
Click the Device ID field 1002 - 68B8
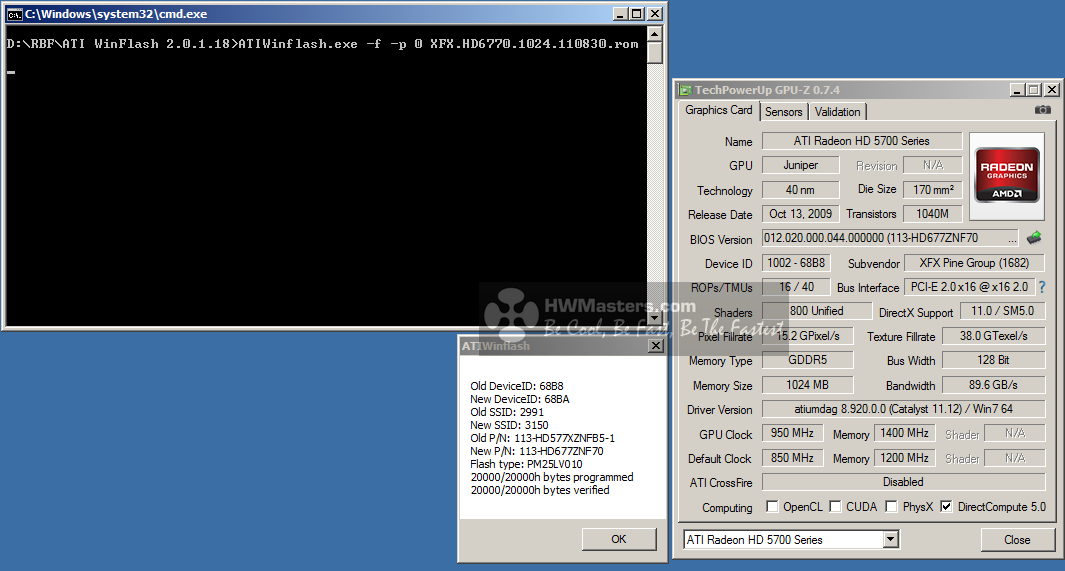[x=796, y=263]
